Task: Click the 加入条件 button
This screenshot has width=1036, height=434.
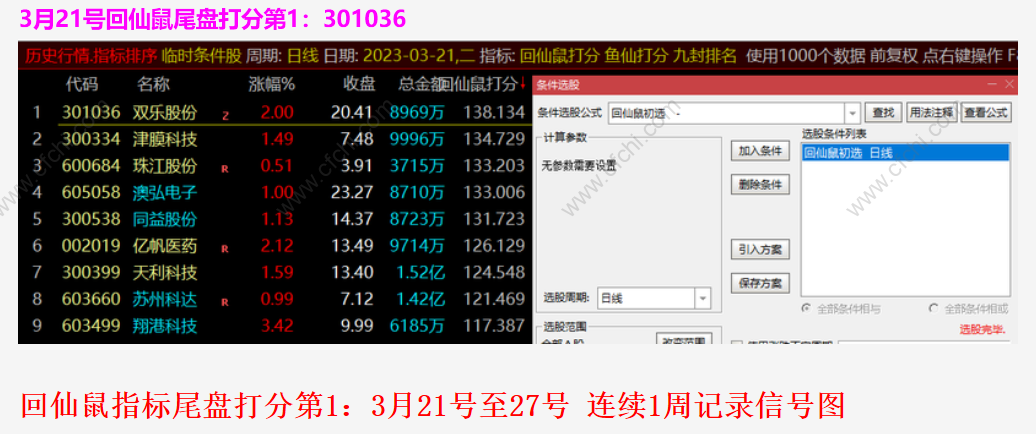Action: coord(760,151)
